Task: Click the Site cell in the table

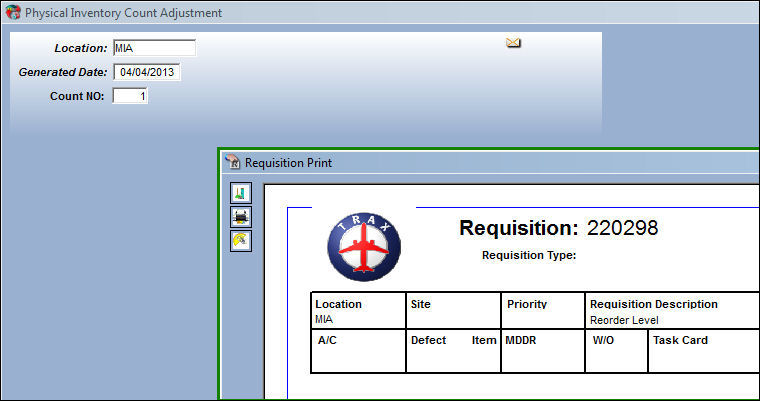Action: point(453,310)
